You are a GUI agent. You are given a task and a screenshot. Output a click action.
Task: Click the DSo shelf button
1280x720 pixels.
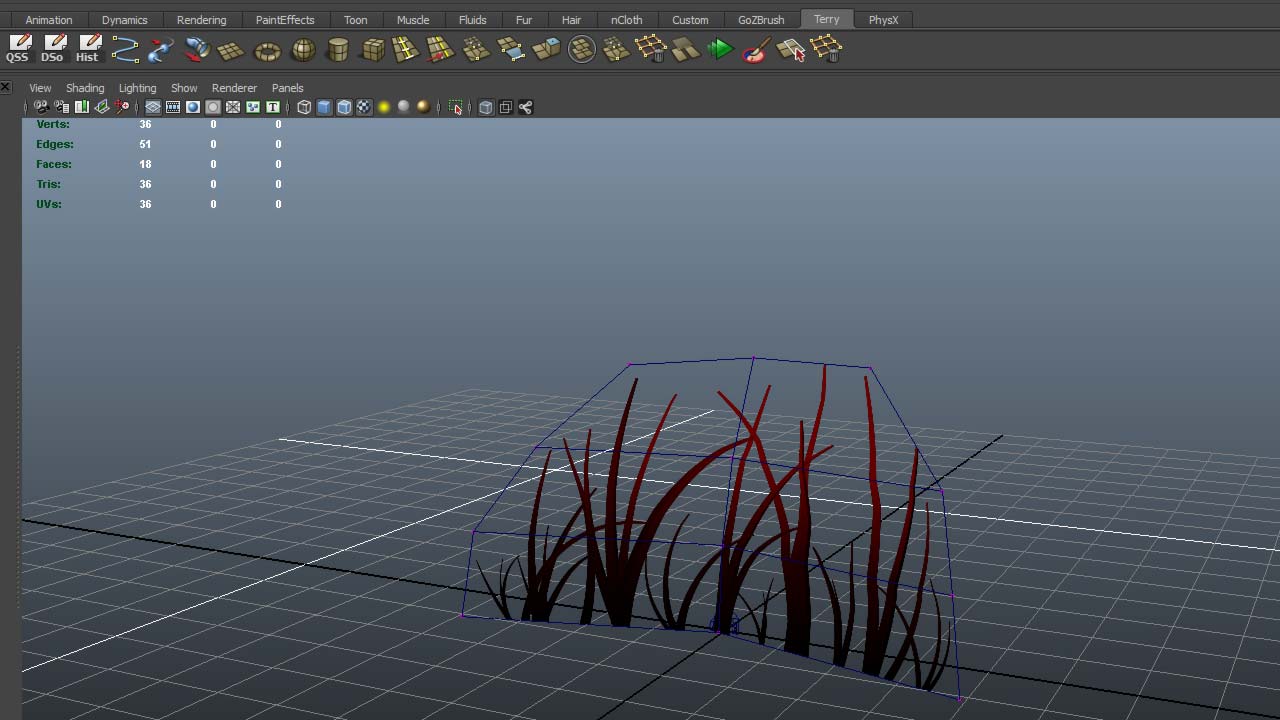point(53,49)
